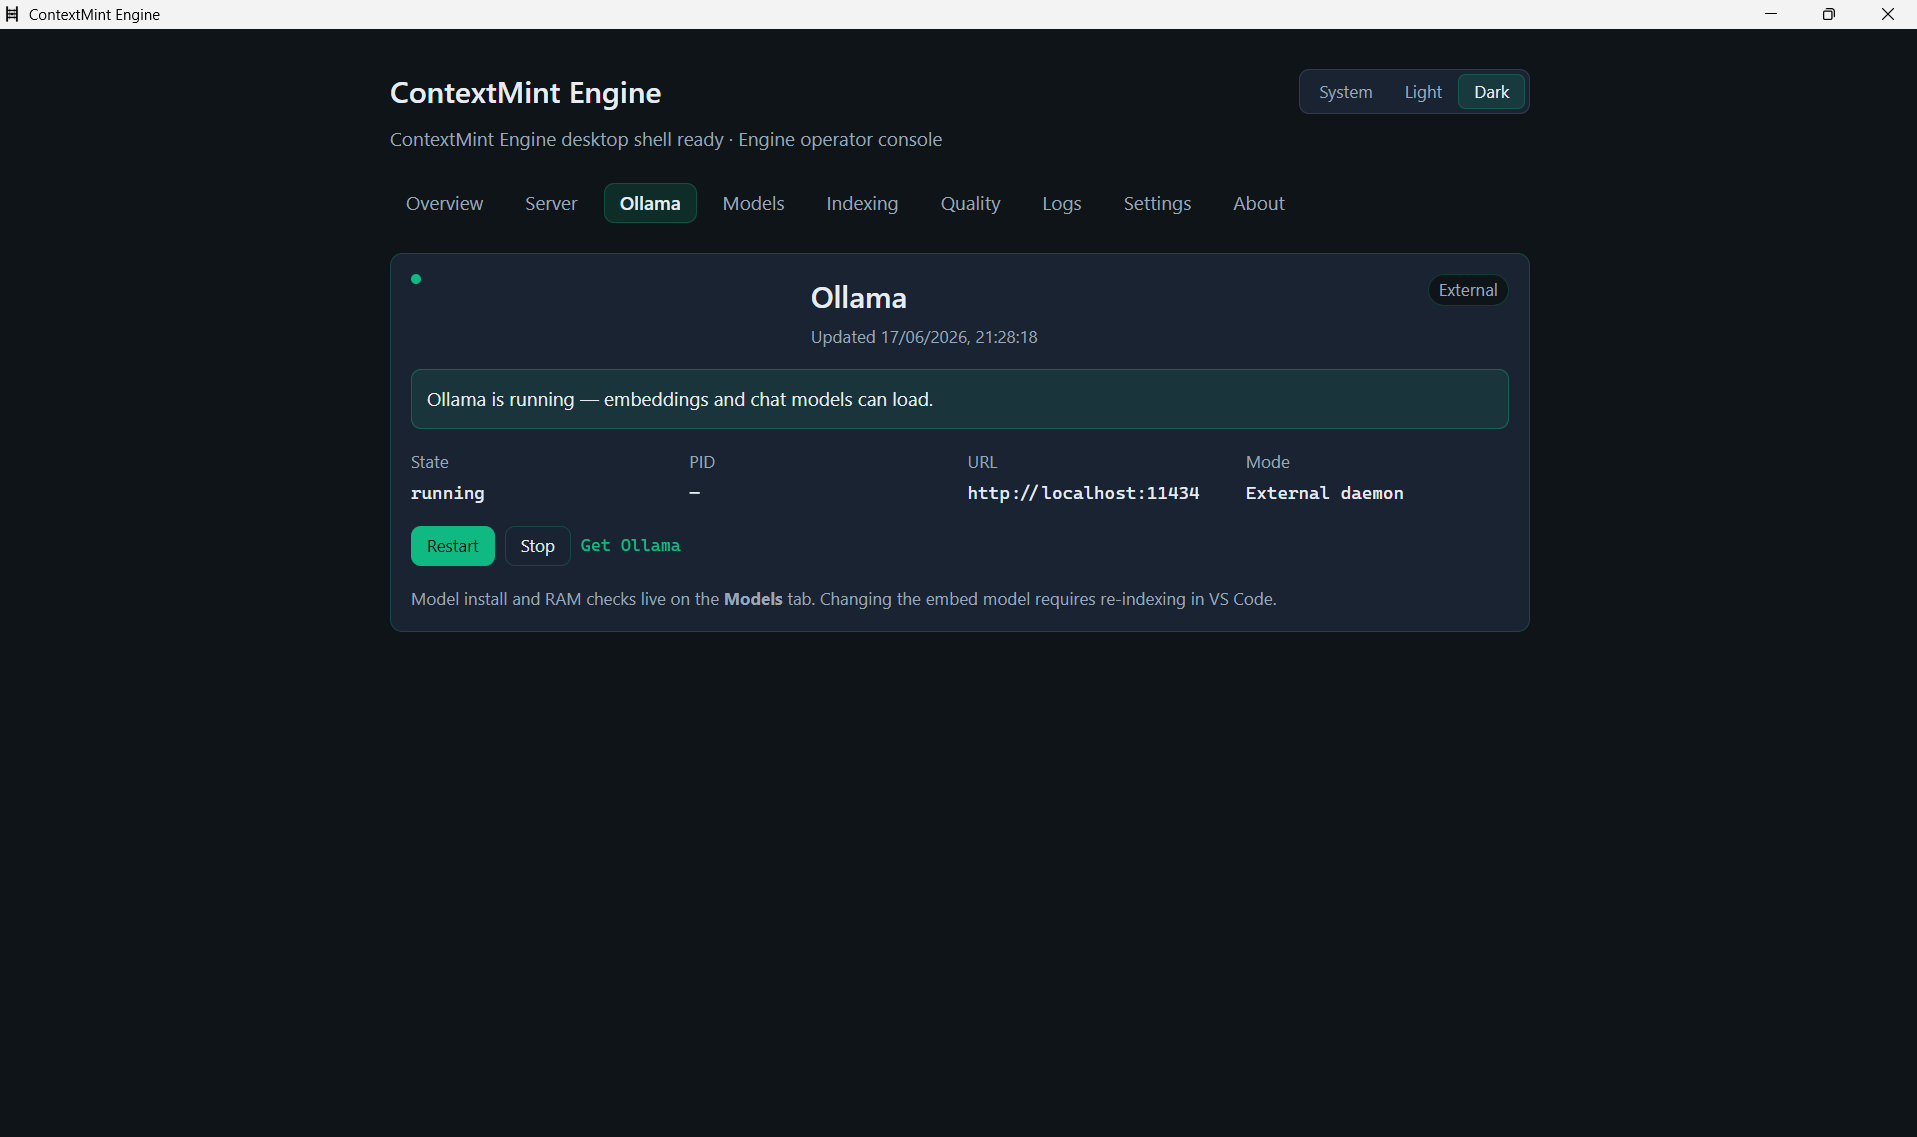Click the State label
Screen dimensions: 1917x1137
429,462
